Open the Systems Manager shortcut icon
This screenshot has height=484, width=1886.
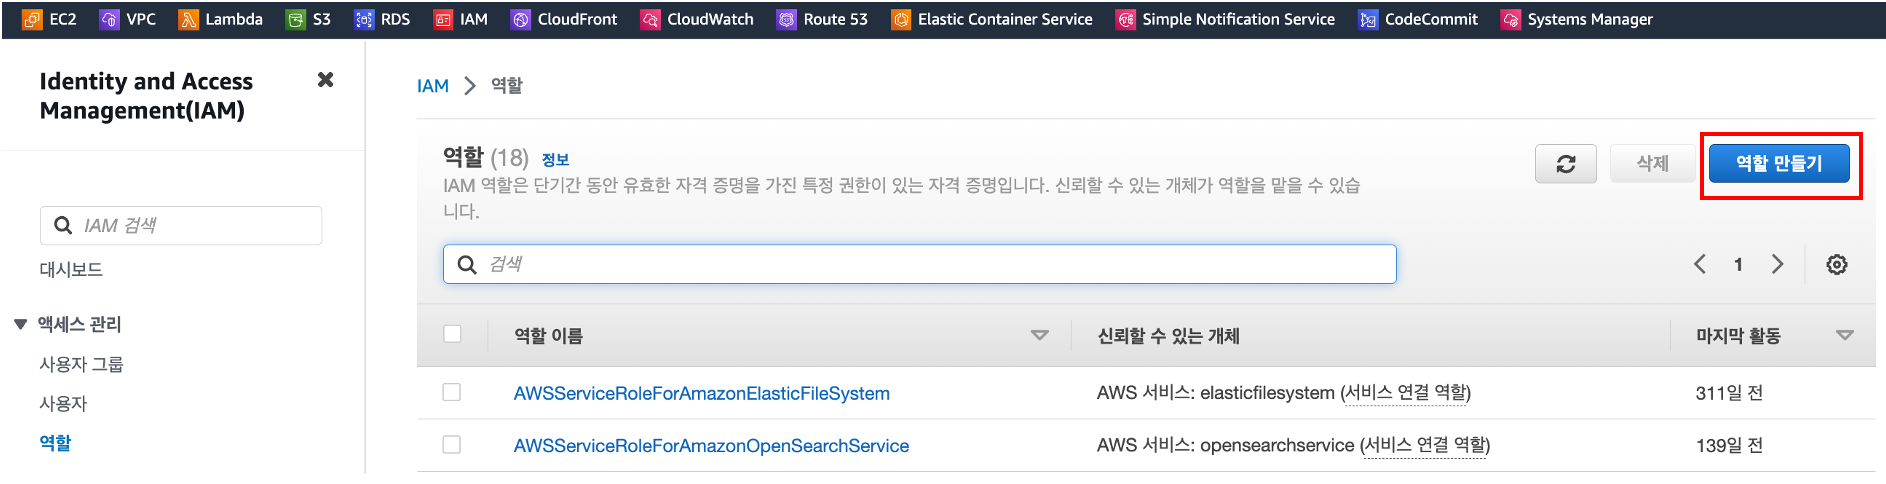1511,19
